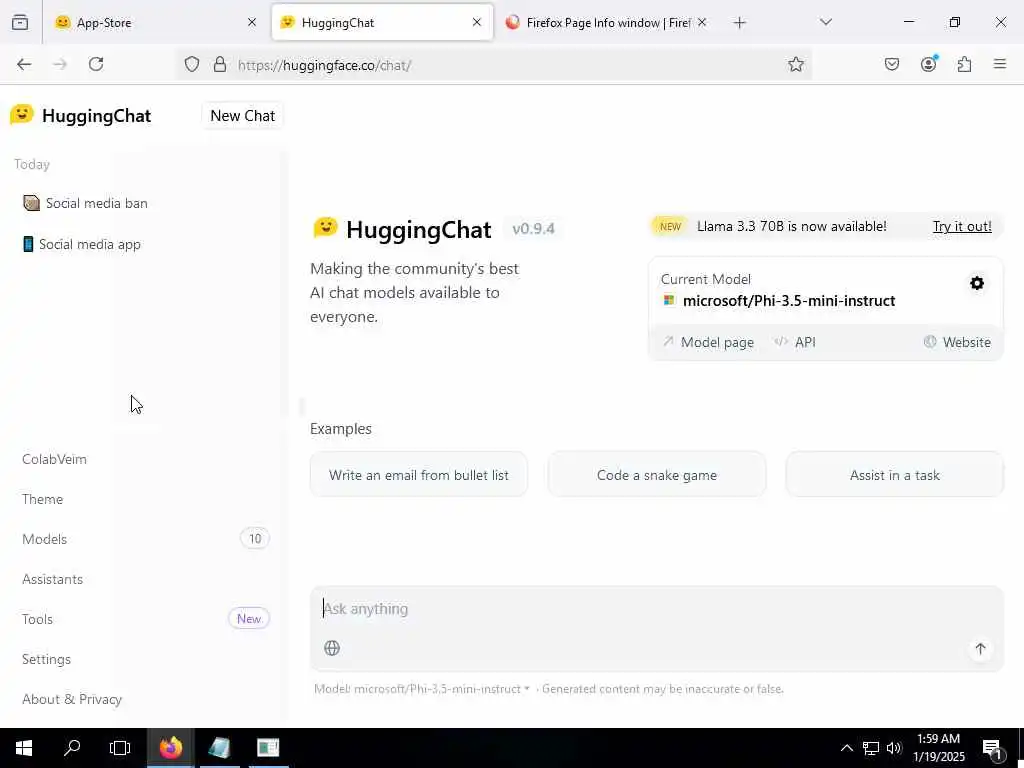Click the Try it out! link
Screen dimensions: 1024x768
coord(962,226)
